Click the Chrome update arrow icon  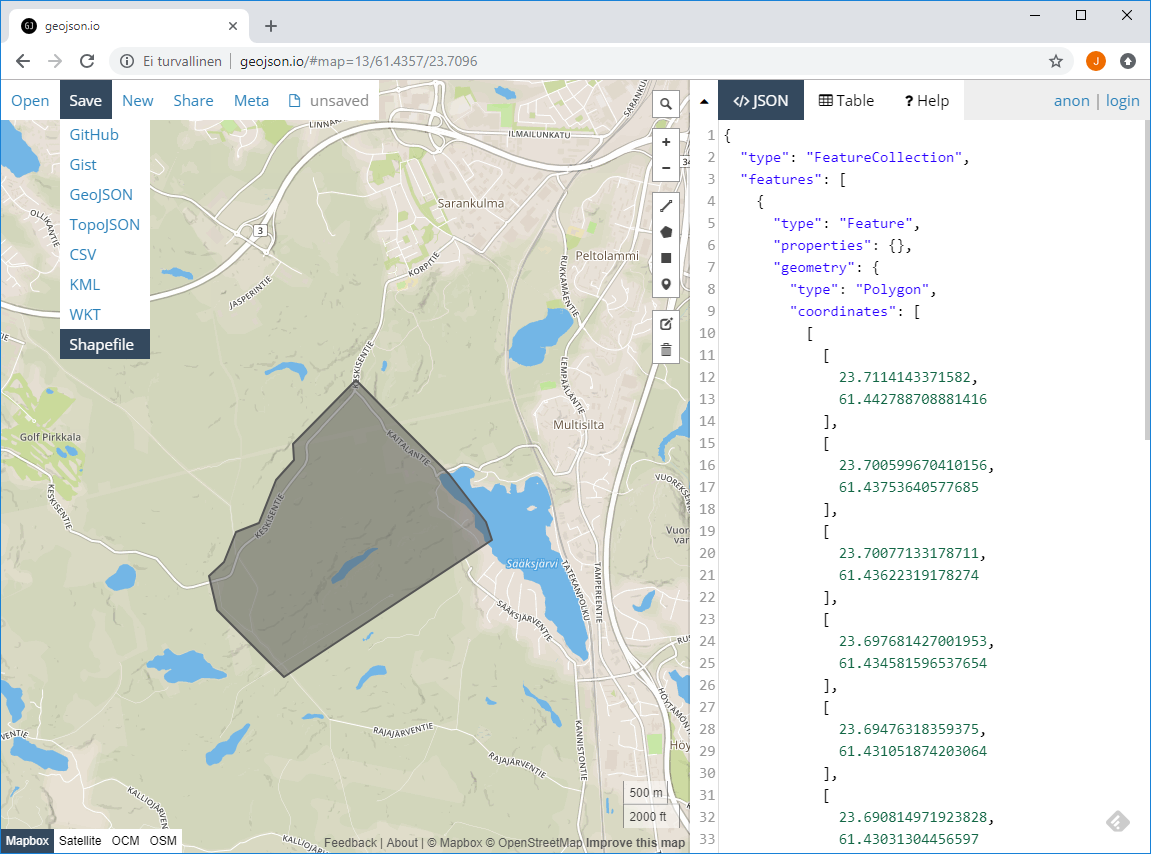(1128, 61)
